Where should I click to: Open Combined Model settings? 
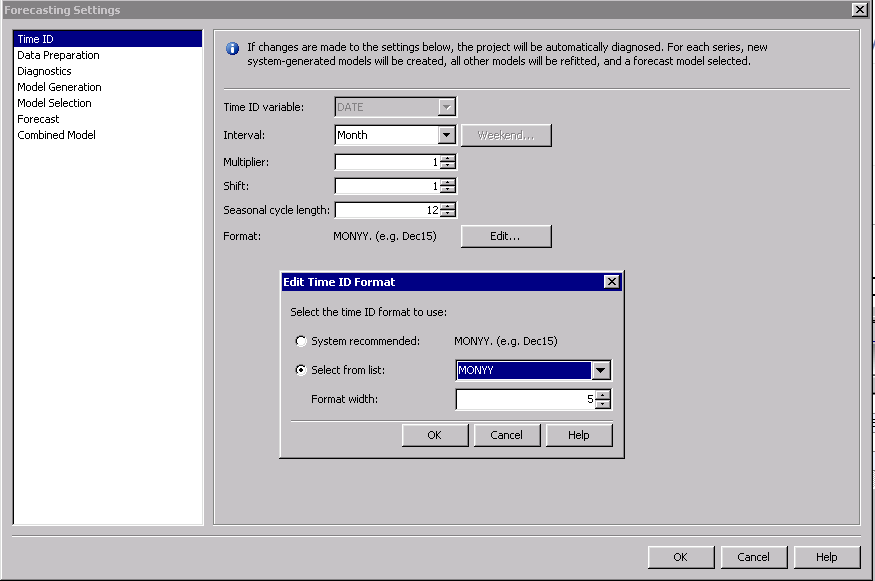55,135
